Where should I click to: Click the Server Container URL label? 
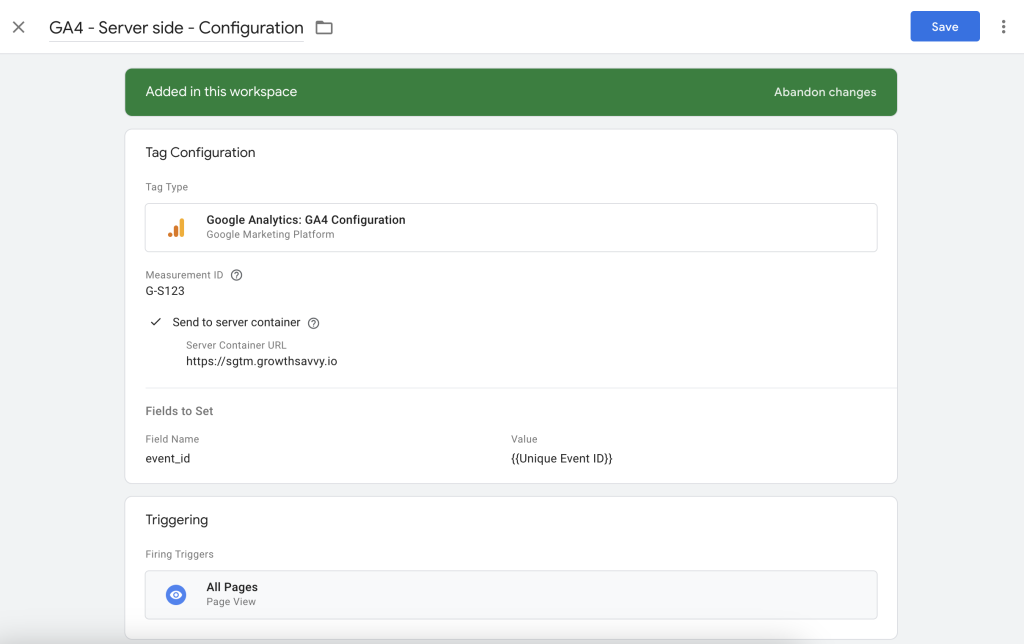tap(236, 345)
